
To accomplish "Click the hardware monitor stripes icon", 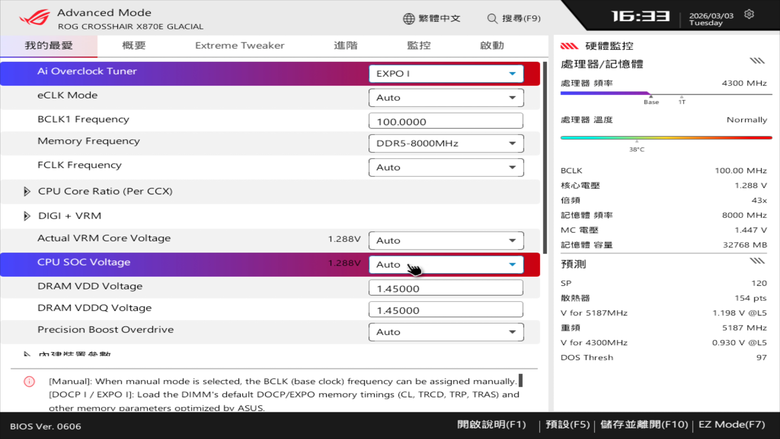I will [x=569, y=46].
